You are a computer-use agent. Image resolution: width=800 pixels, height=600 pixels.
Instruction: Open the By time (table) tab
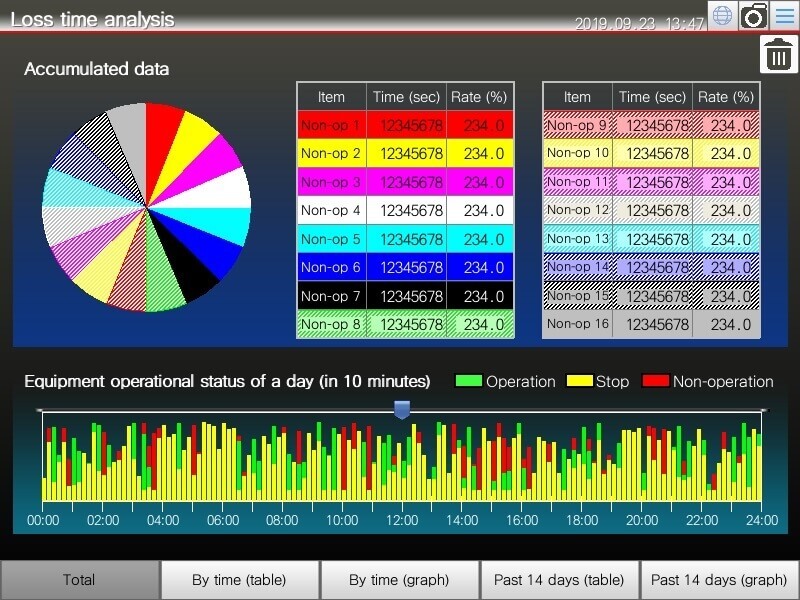click(239, 580)
